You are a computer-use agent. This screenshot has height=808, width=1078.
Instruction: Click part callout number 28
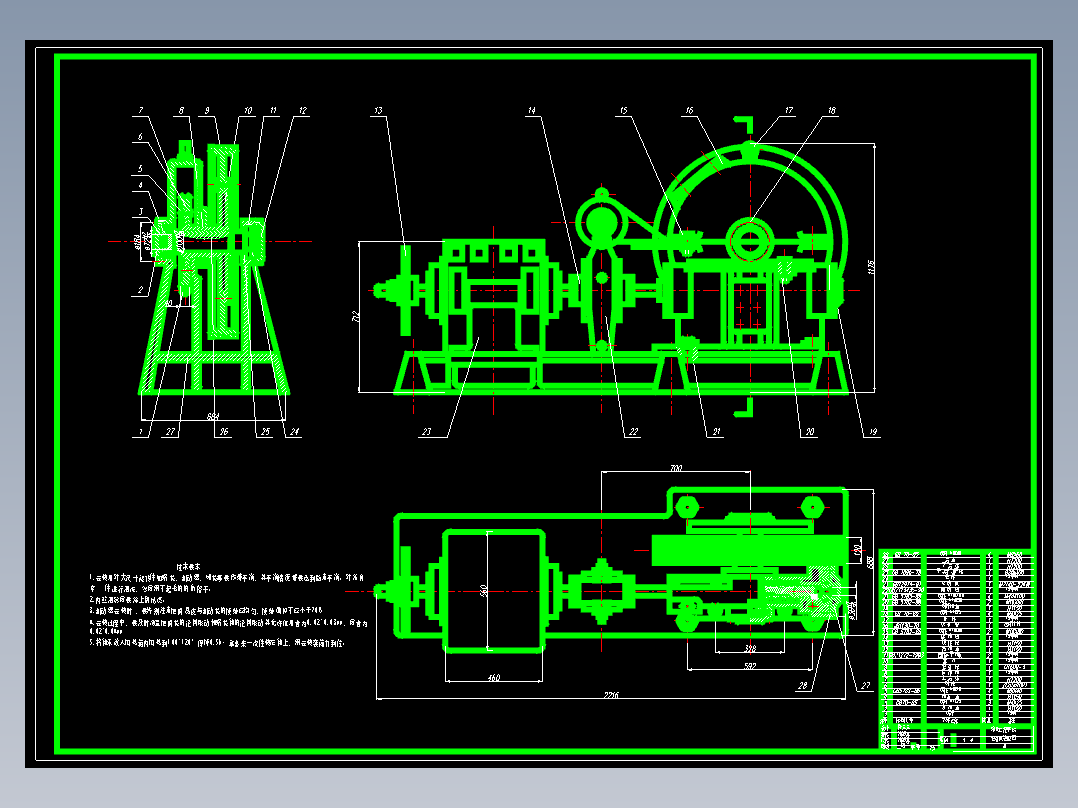802,686
